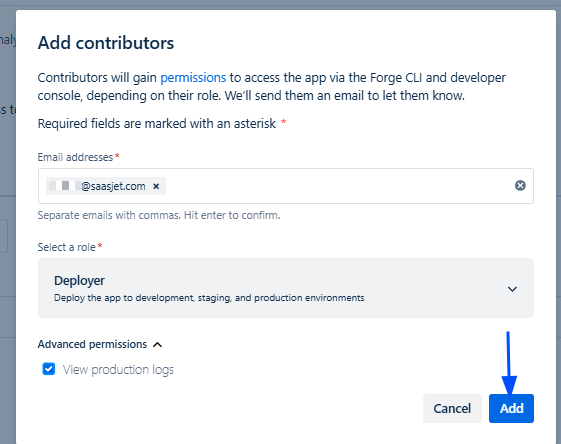Open the permissions hyperlink

pos(193,77)
